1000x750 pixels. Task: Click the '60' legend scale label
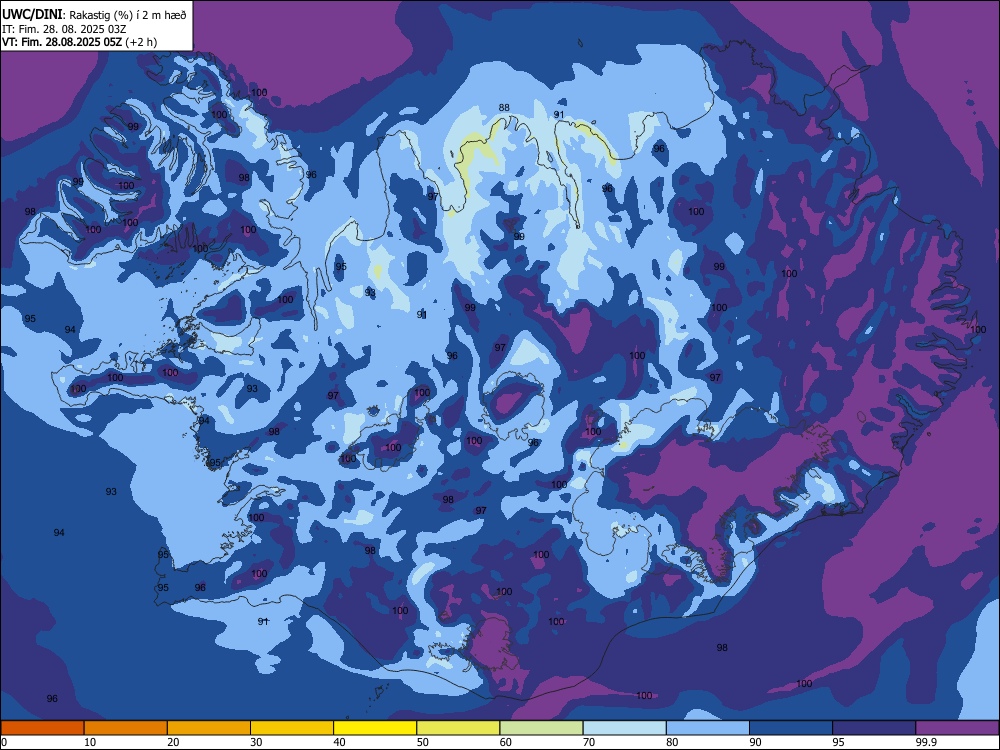pos(506,742)
